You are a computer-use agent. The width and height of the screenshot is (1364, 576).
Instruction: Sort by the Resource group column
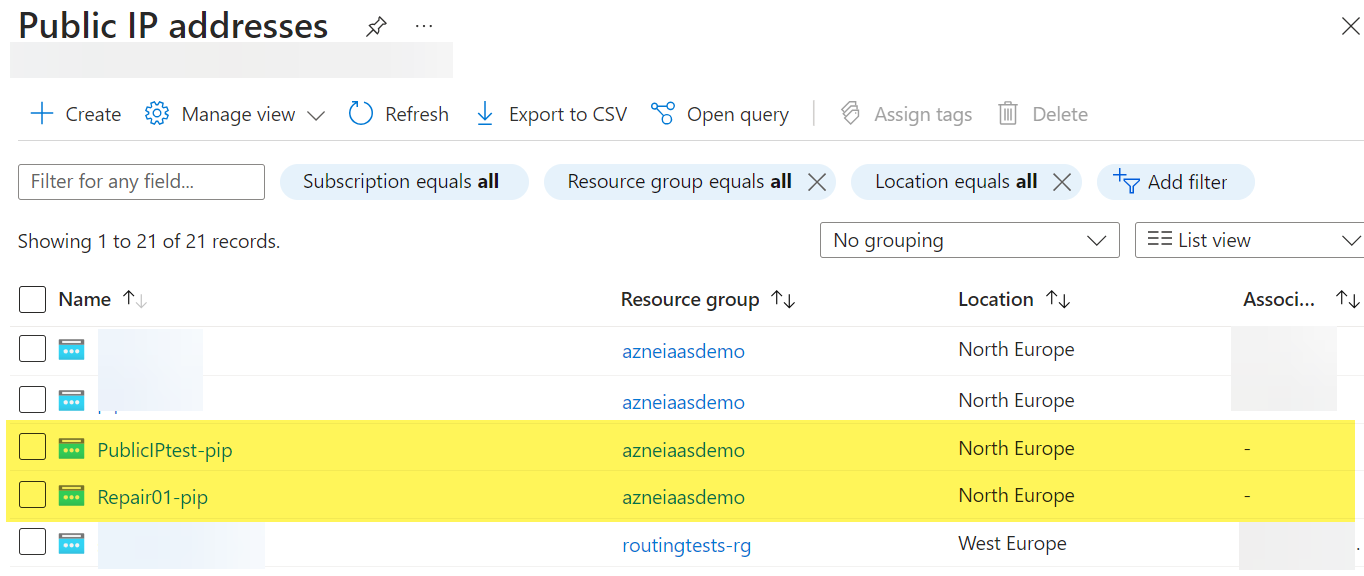pos(783,300)
